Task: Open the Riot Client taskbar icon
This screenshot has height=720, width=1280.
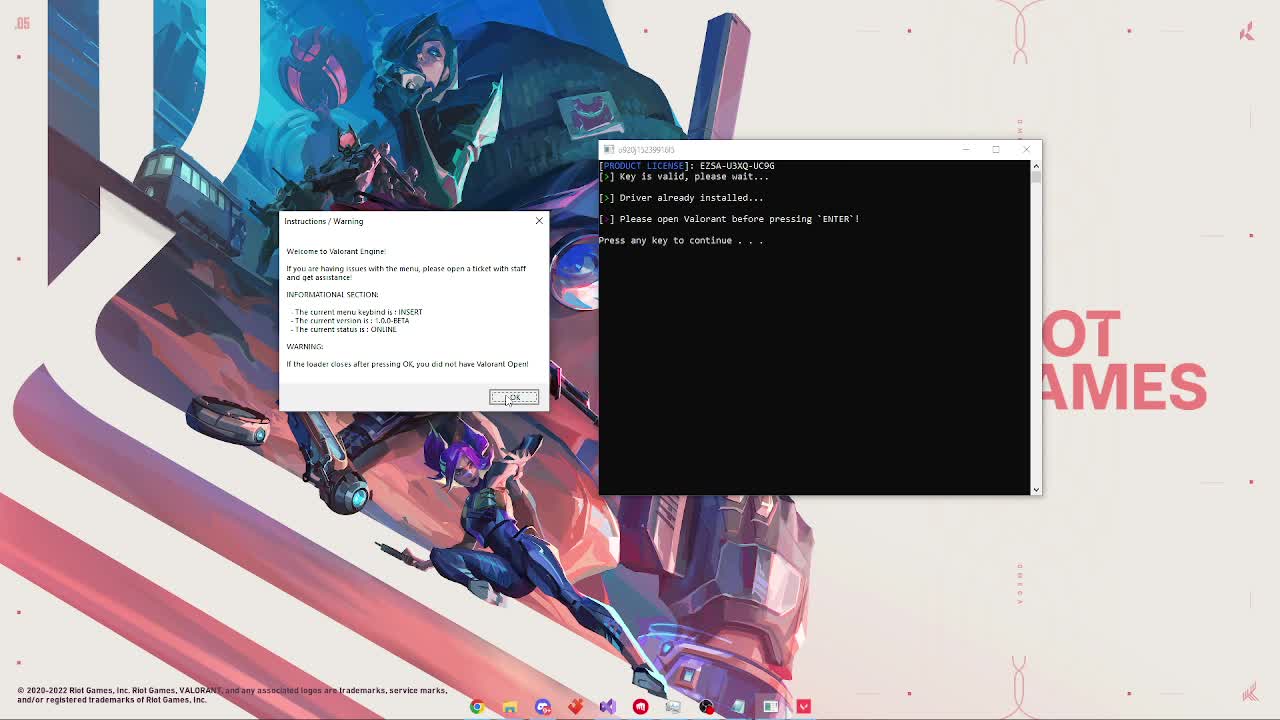Action: [x=641, y=707]
